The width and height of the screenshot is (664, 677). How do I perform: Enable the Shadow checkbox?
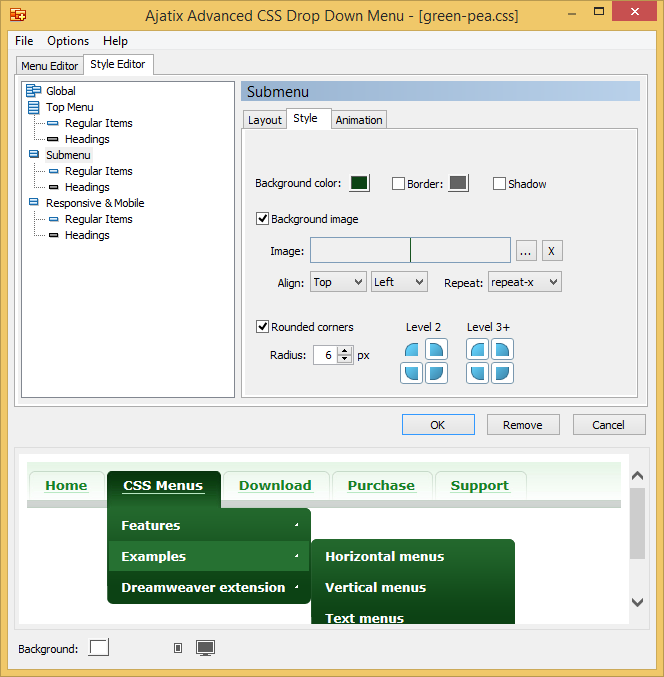[499, 183]
